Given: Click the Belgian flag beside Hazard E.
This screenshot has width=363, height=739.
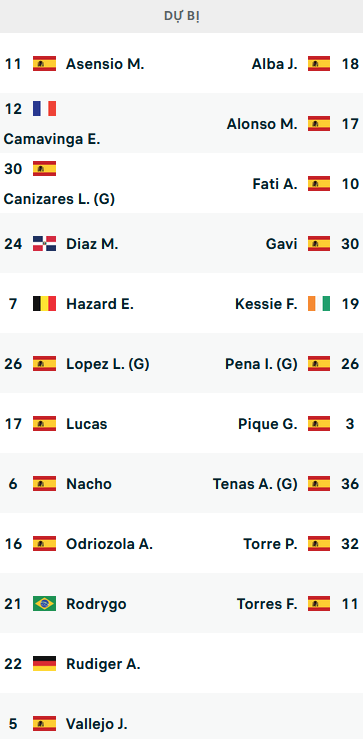Looking at the screenshot, I should 44,304.
